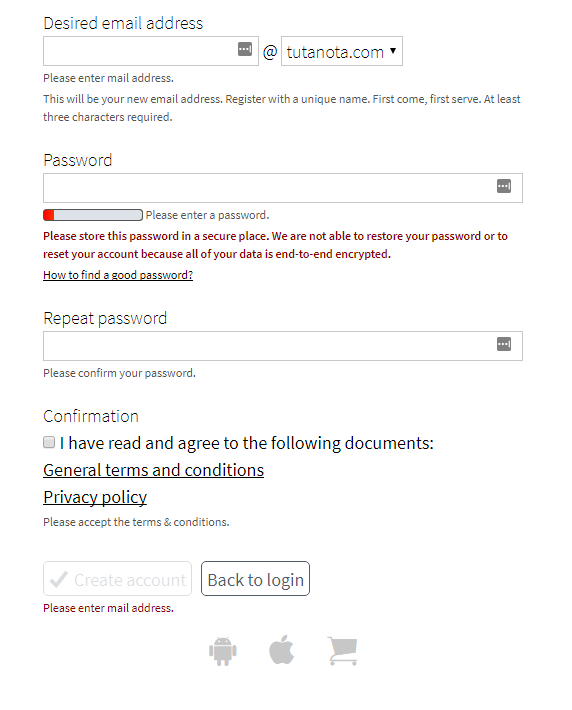The image size is (572, 710).
Task: Click the password strength bar
Action: (x=93, y=215)
